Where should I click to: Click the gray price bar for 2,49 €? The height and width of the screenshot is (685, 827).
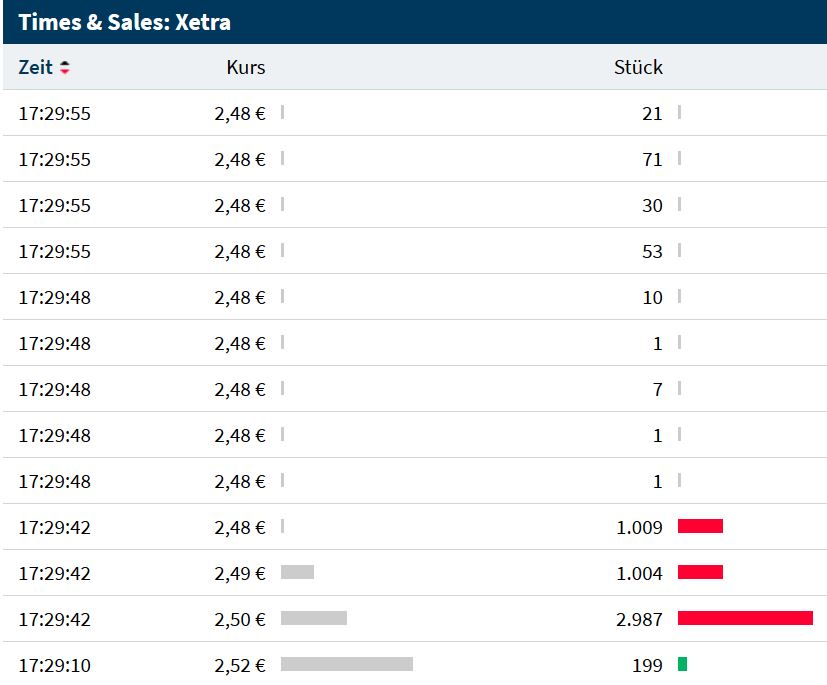(297, 572)
